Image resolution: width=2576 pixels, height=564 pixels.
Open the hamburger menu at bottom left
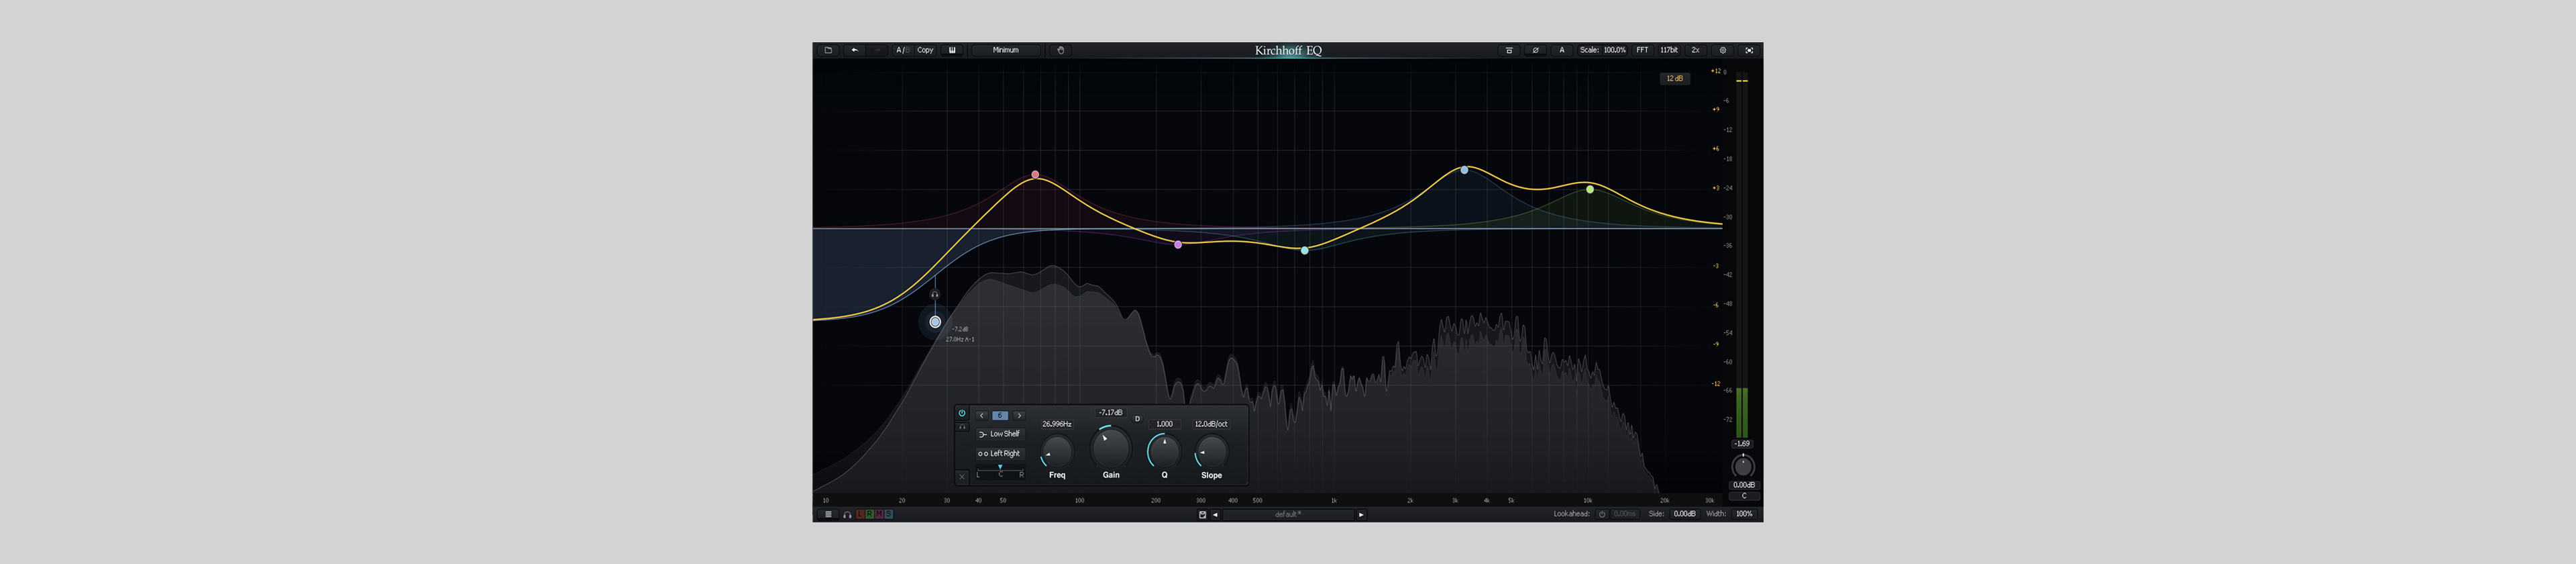coord(828,514)
